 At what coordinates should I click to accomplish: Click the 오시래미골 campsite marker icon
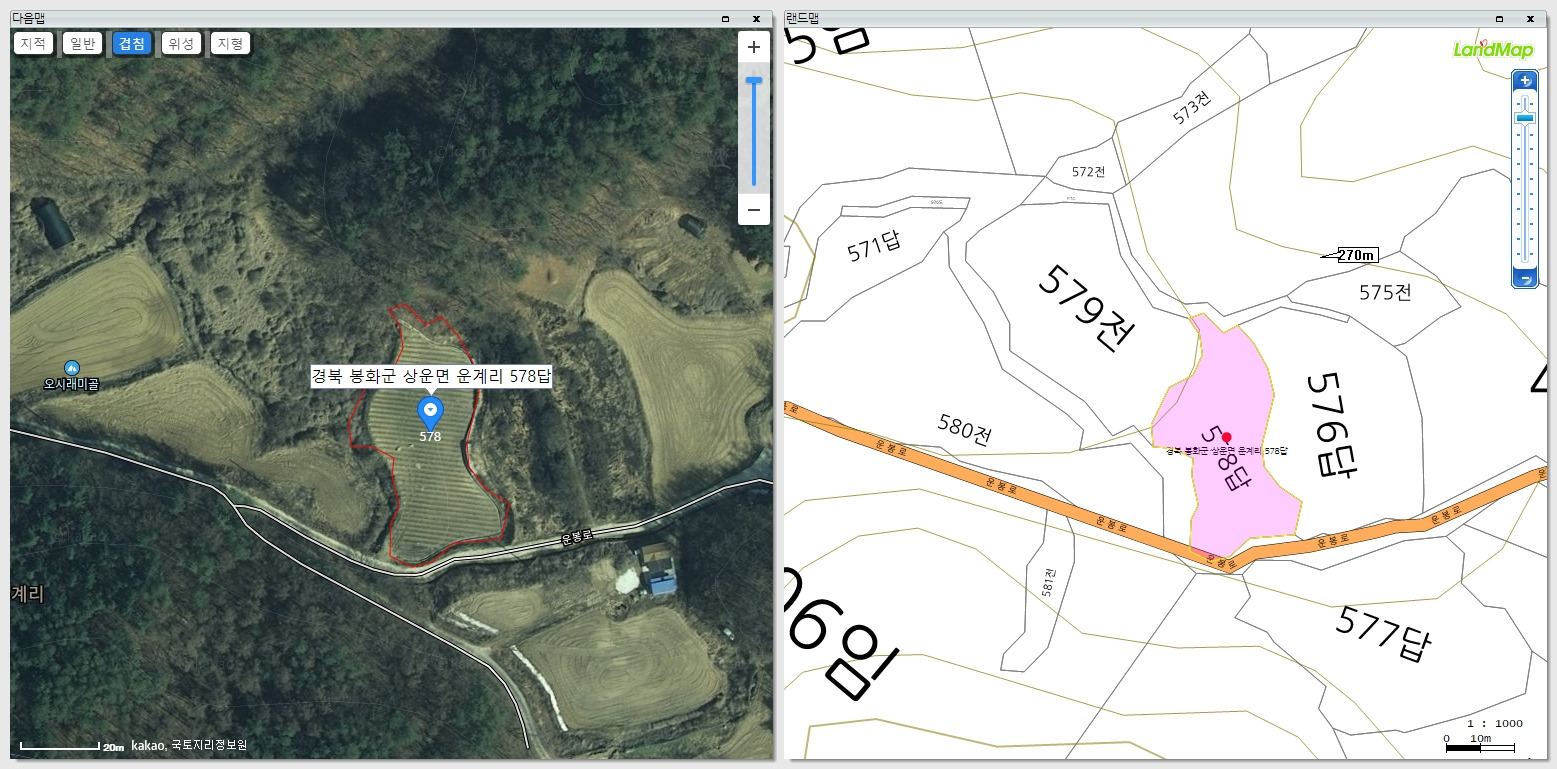[x=71, y=368]
